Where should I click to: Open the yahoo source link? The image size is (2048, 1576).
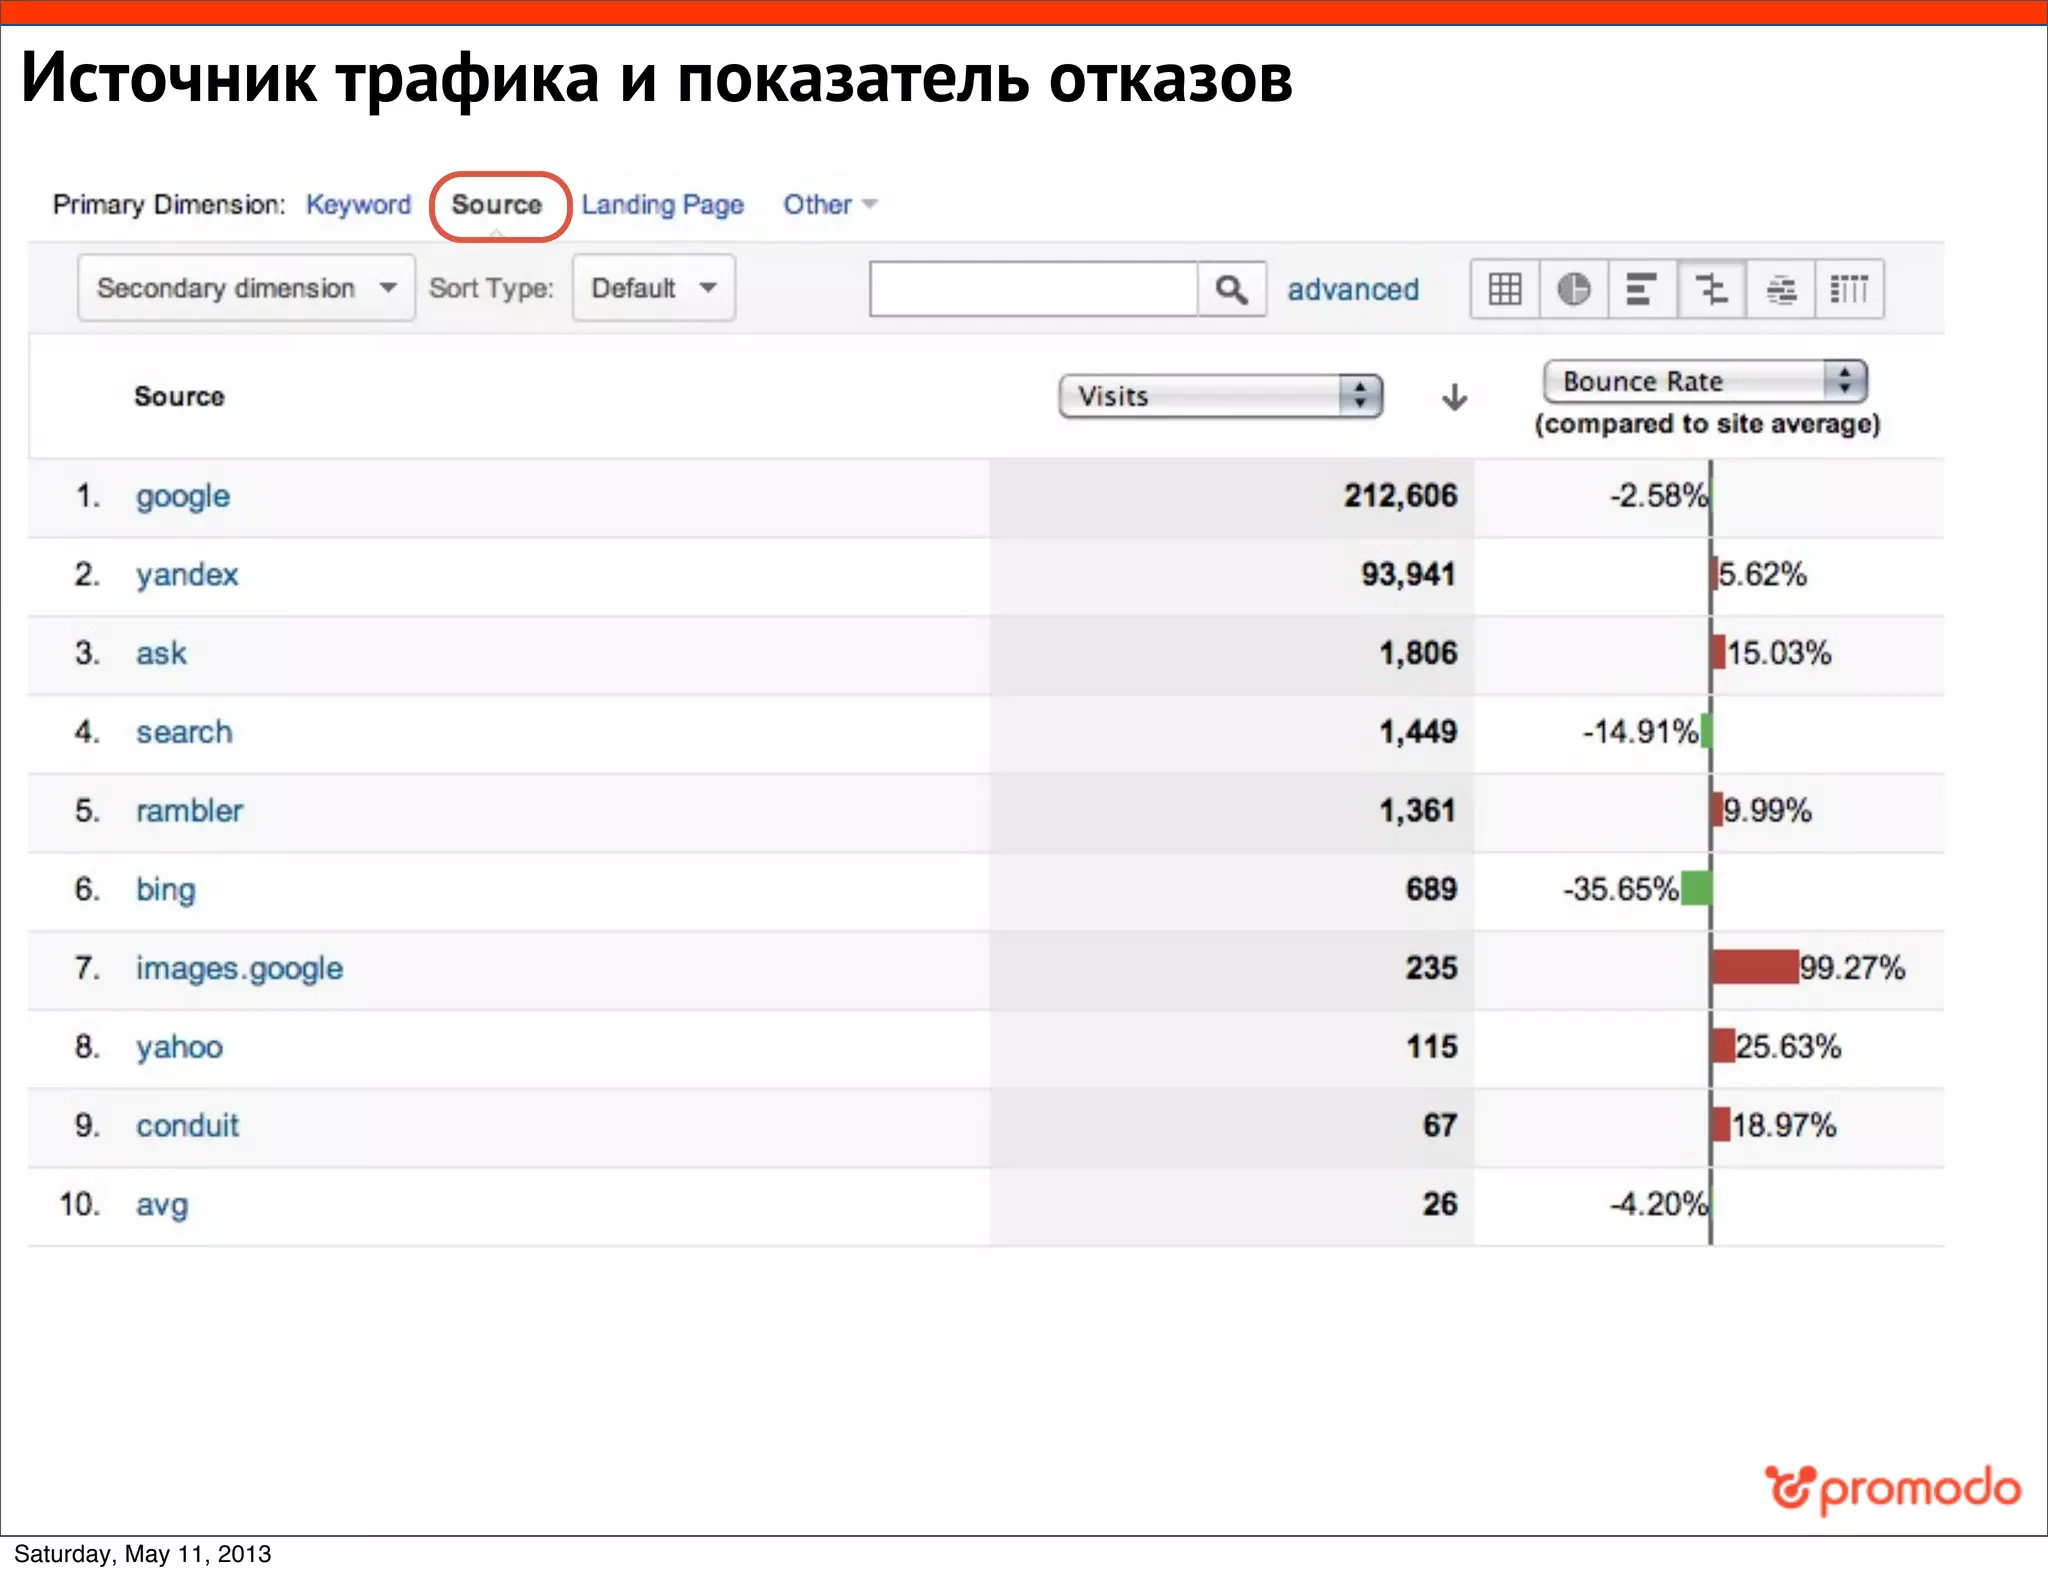[180, 1047]
